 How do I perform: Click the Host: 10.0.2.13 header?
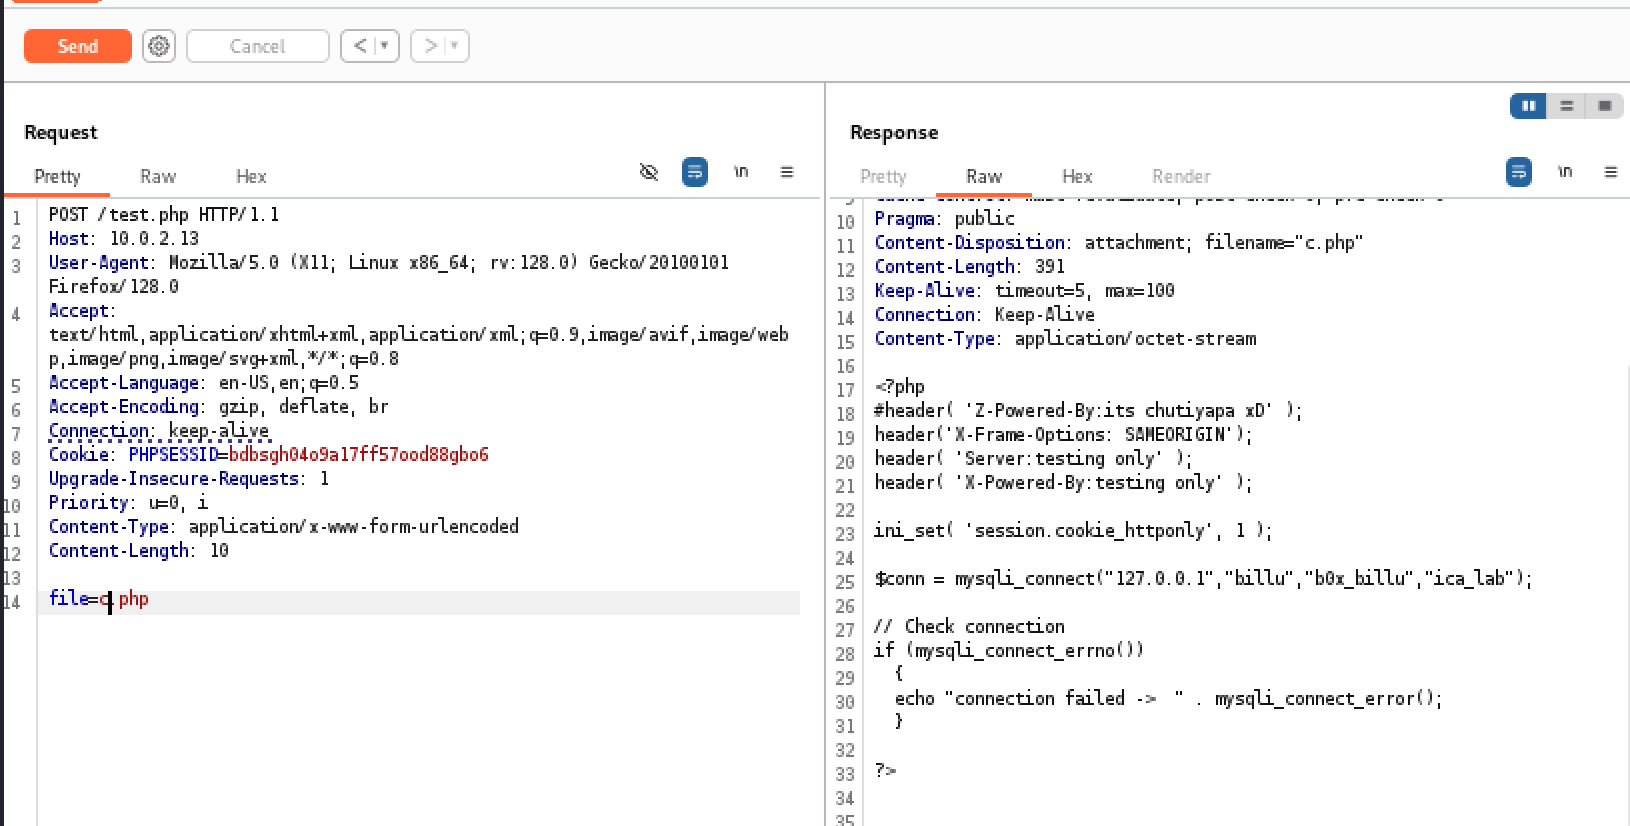pyautogui.click(x=124, y=239)
